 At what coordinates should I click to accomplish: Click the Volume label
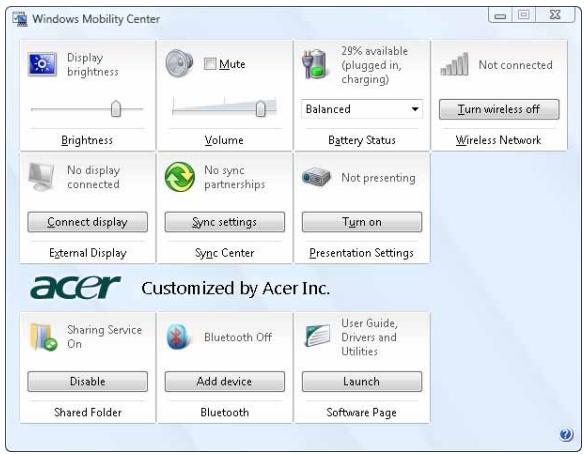(224, 140)
